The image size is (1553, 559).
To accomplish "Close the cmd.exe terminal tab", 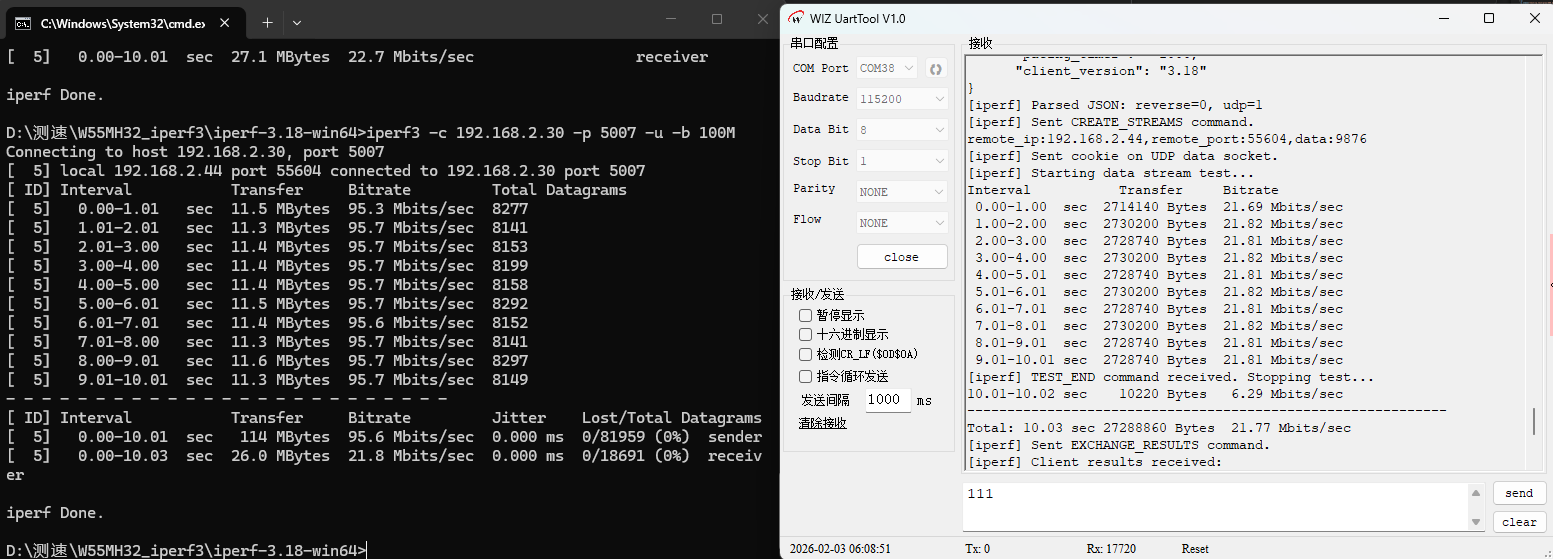I will pyautogui.click(x=227, y=22).
